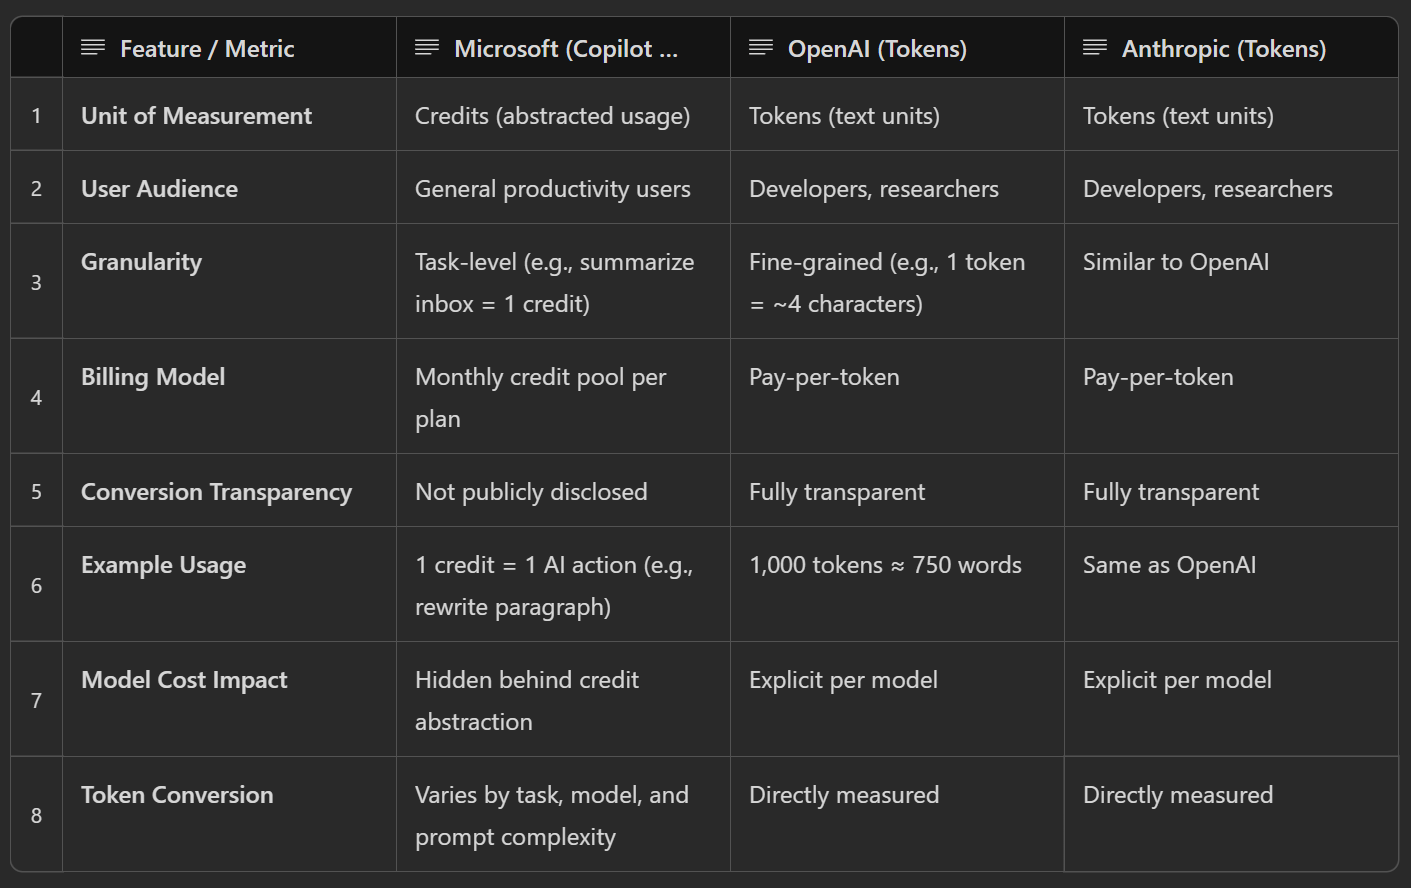Screen dimensions: 1411x888
Task: Select the Conversion Transparency cell
Action: coord(216,492)
